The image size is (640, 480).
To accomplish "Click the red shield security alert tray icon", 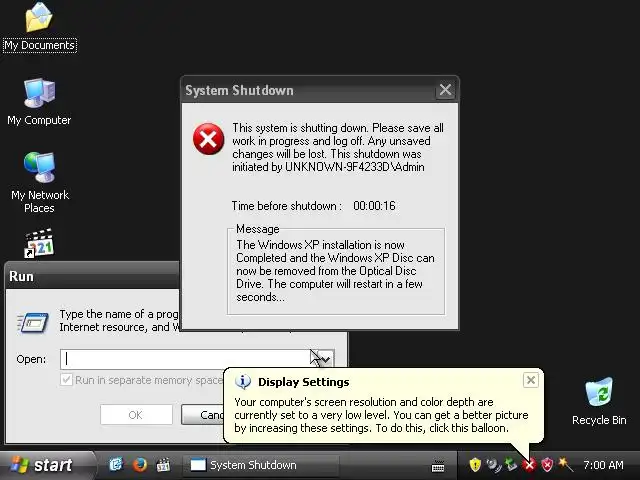I will [547, 465].
